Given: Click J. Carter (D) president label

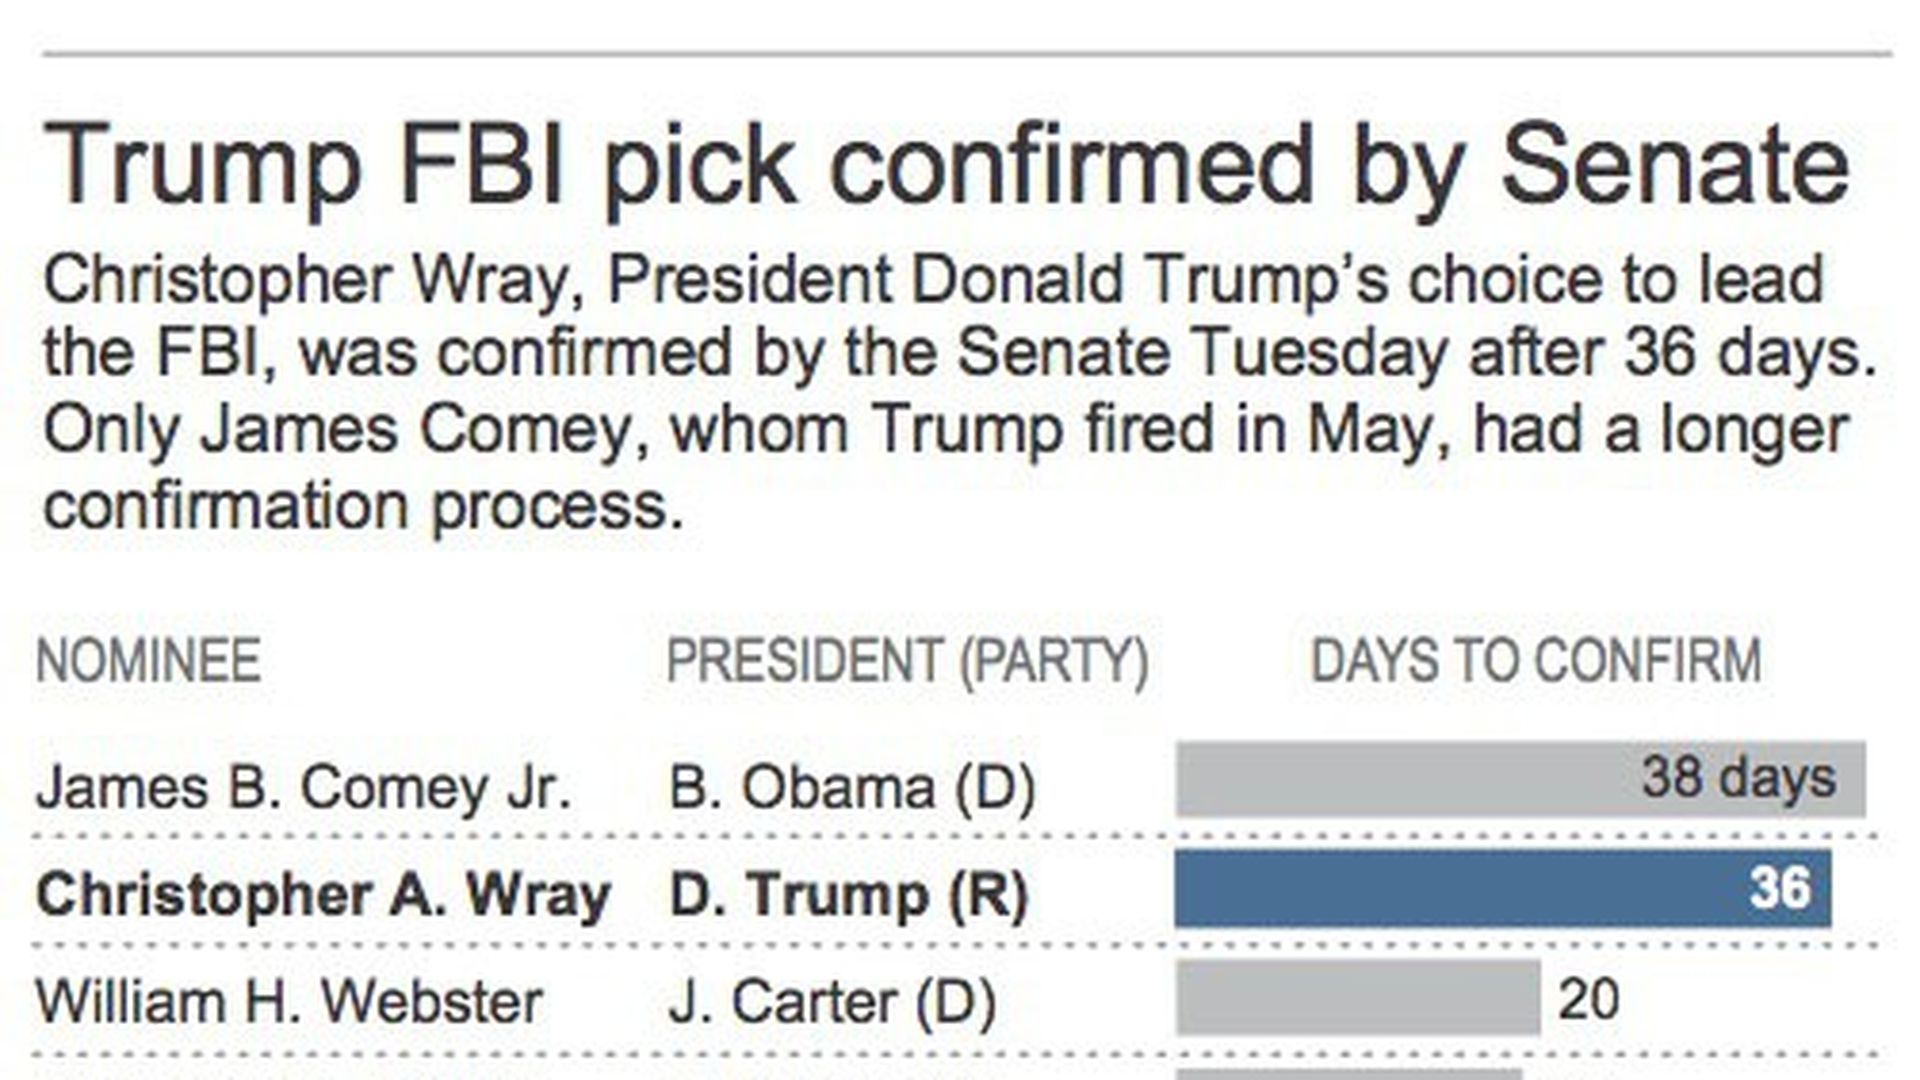Looking at the screenshot, I should [x=832, y=1001].
